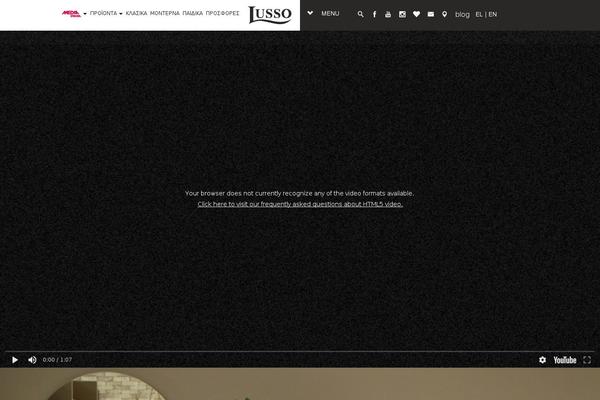Click the red Media Strom logo
The image size is (600, 400).
71,13
